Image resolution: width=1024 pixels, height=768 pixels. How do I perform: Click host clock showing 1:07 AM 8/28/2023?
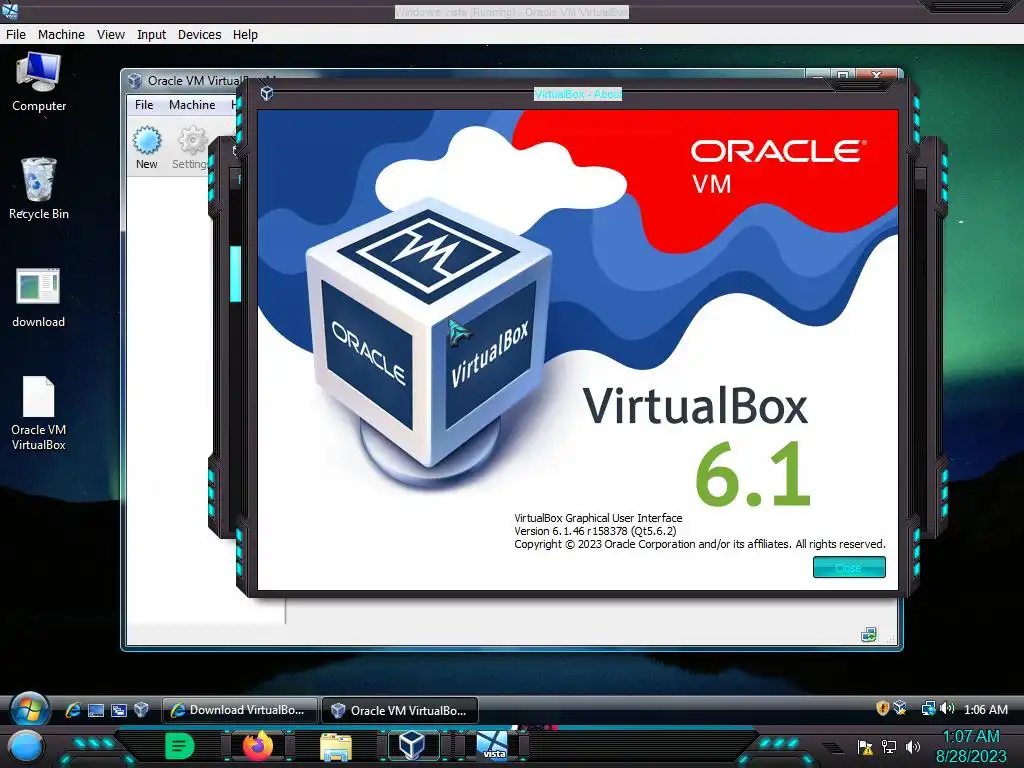(971, 746)
